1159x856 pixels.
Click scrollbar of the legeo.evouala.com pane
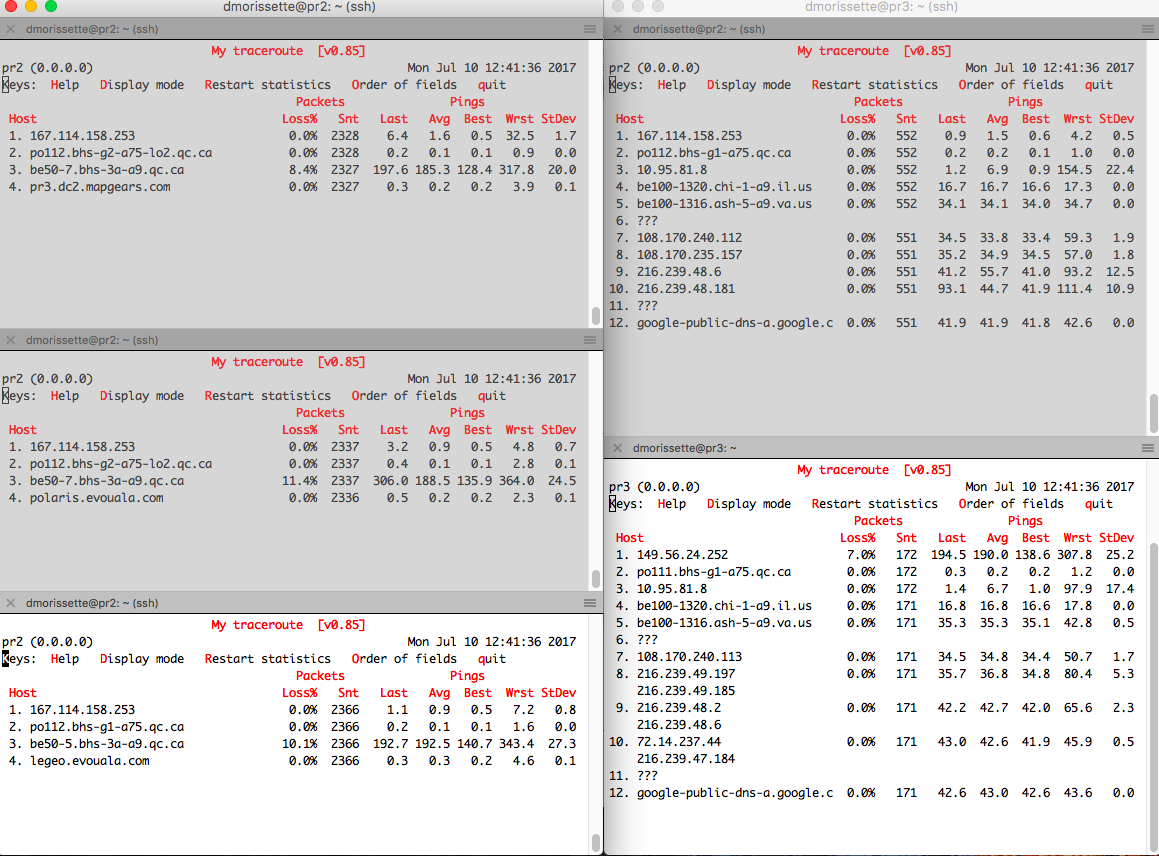(596, 843)
